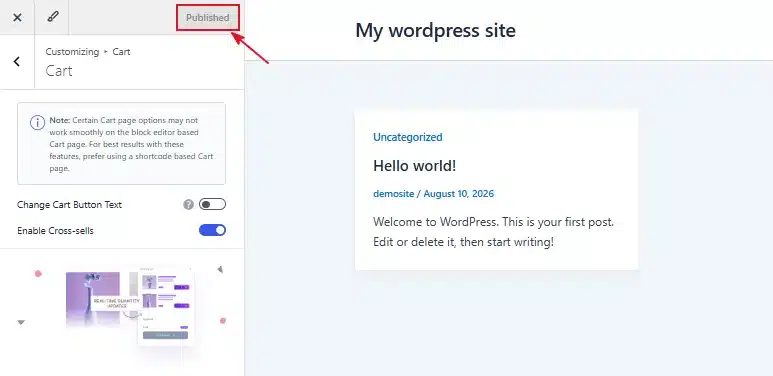The height and width of the screenshot is (376, 773).
Task: Open the Hello world! post title
Action: click(415, 166)
